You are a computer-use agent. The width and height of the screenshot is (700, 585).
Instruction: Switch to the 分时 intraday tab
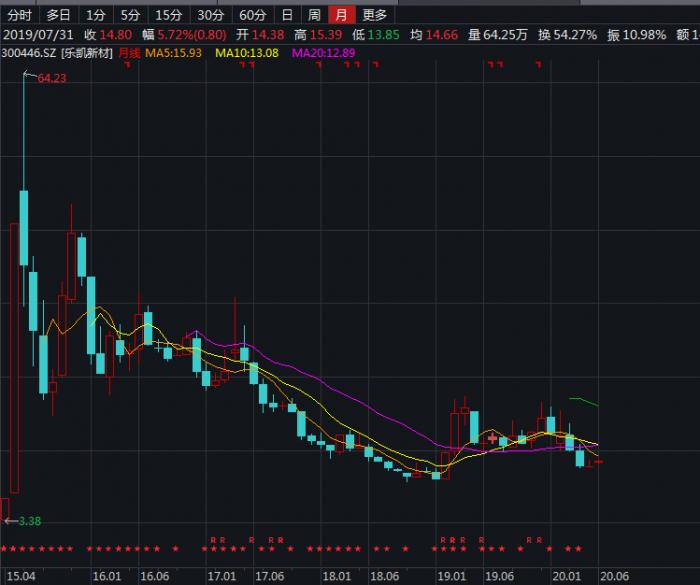coord(20,14)
